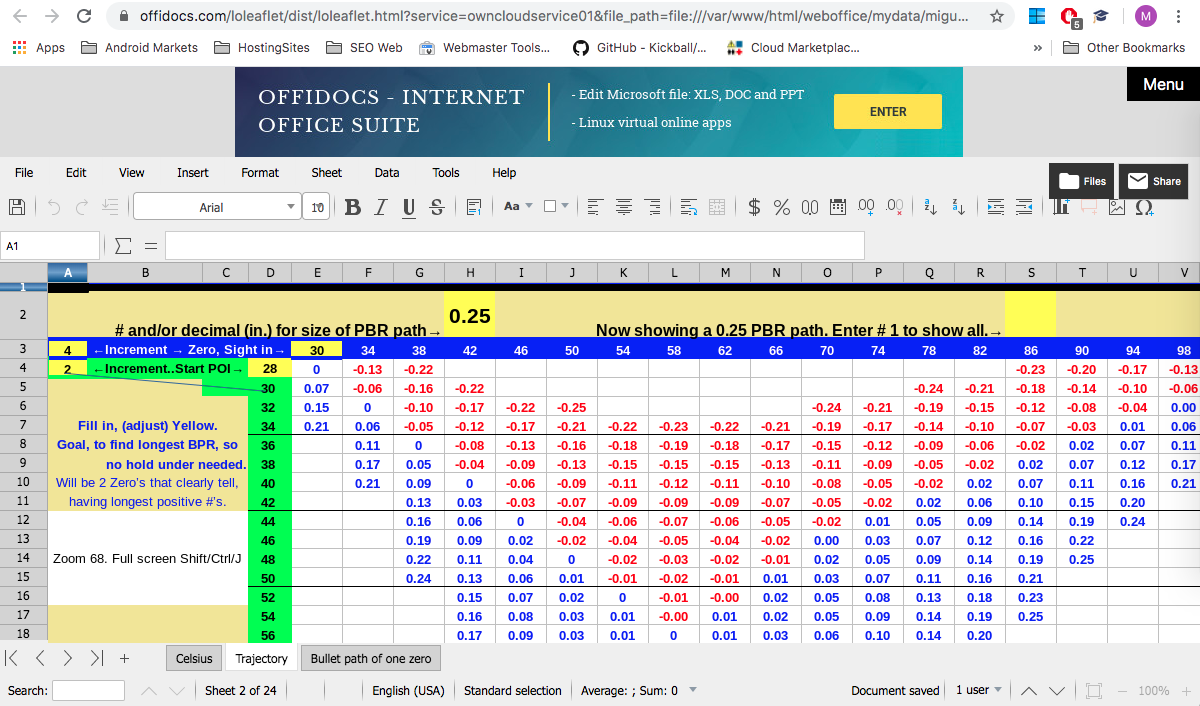This screenshot has width=1200, height=706.
Task: Insert a special character with Omega icon
Action: point(1145,208)
